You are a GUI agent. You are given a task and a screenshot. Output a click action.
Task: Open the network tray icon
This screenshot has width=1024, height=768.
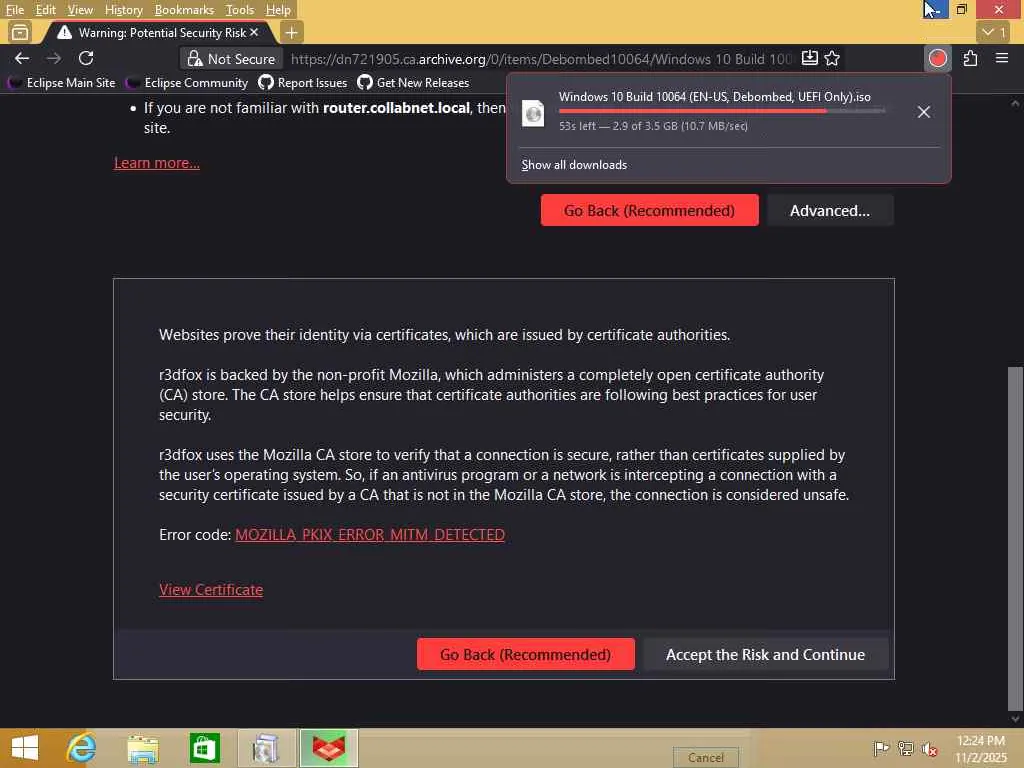pos(905,748)
